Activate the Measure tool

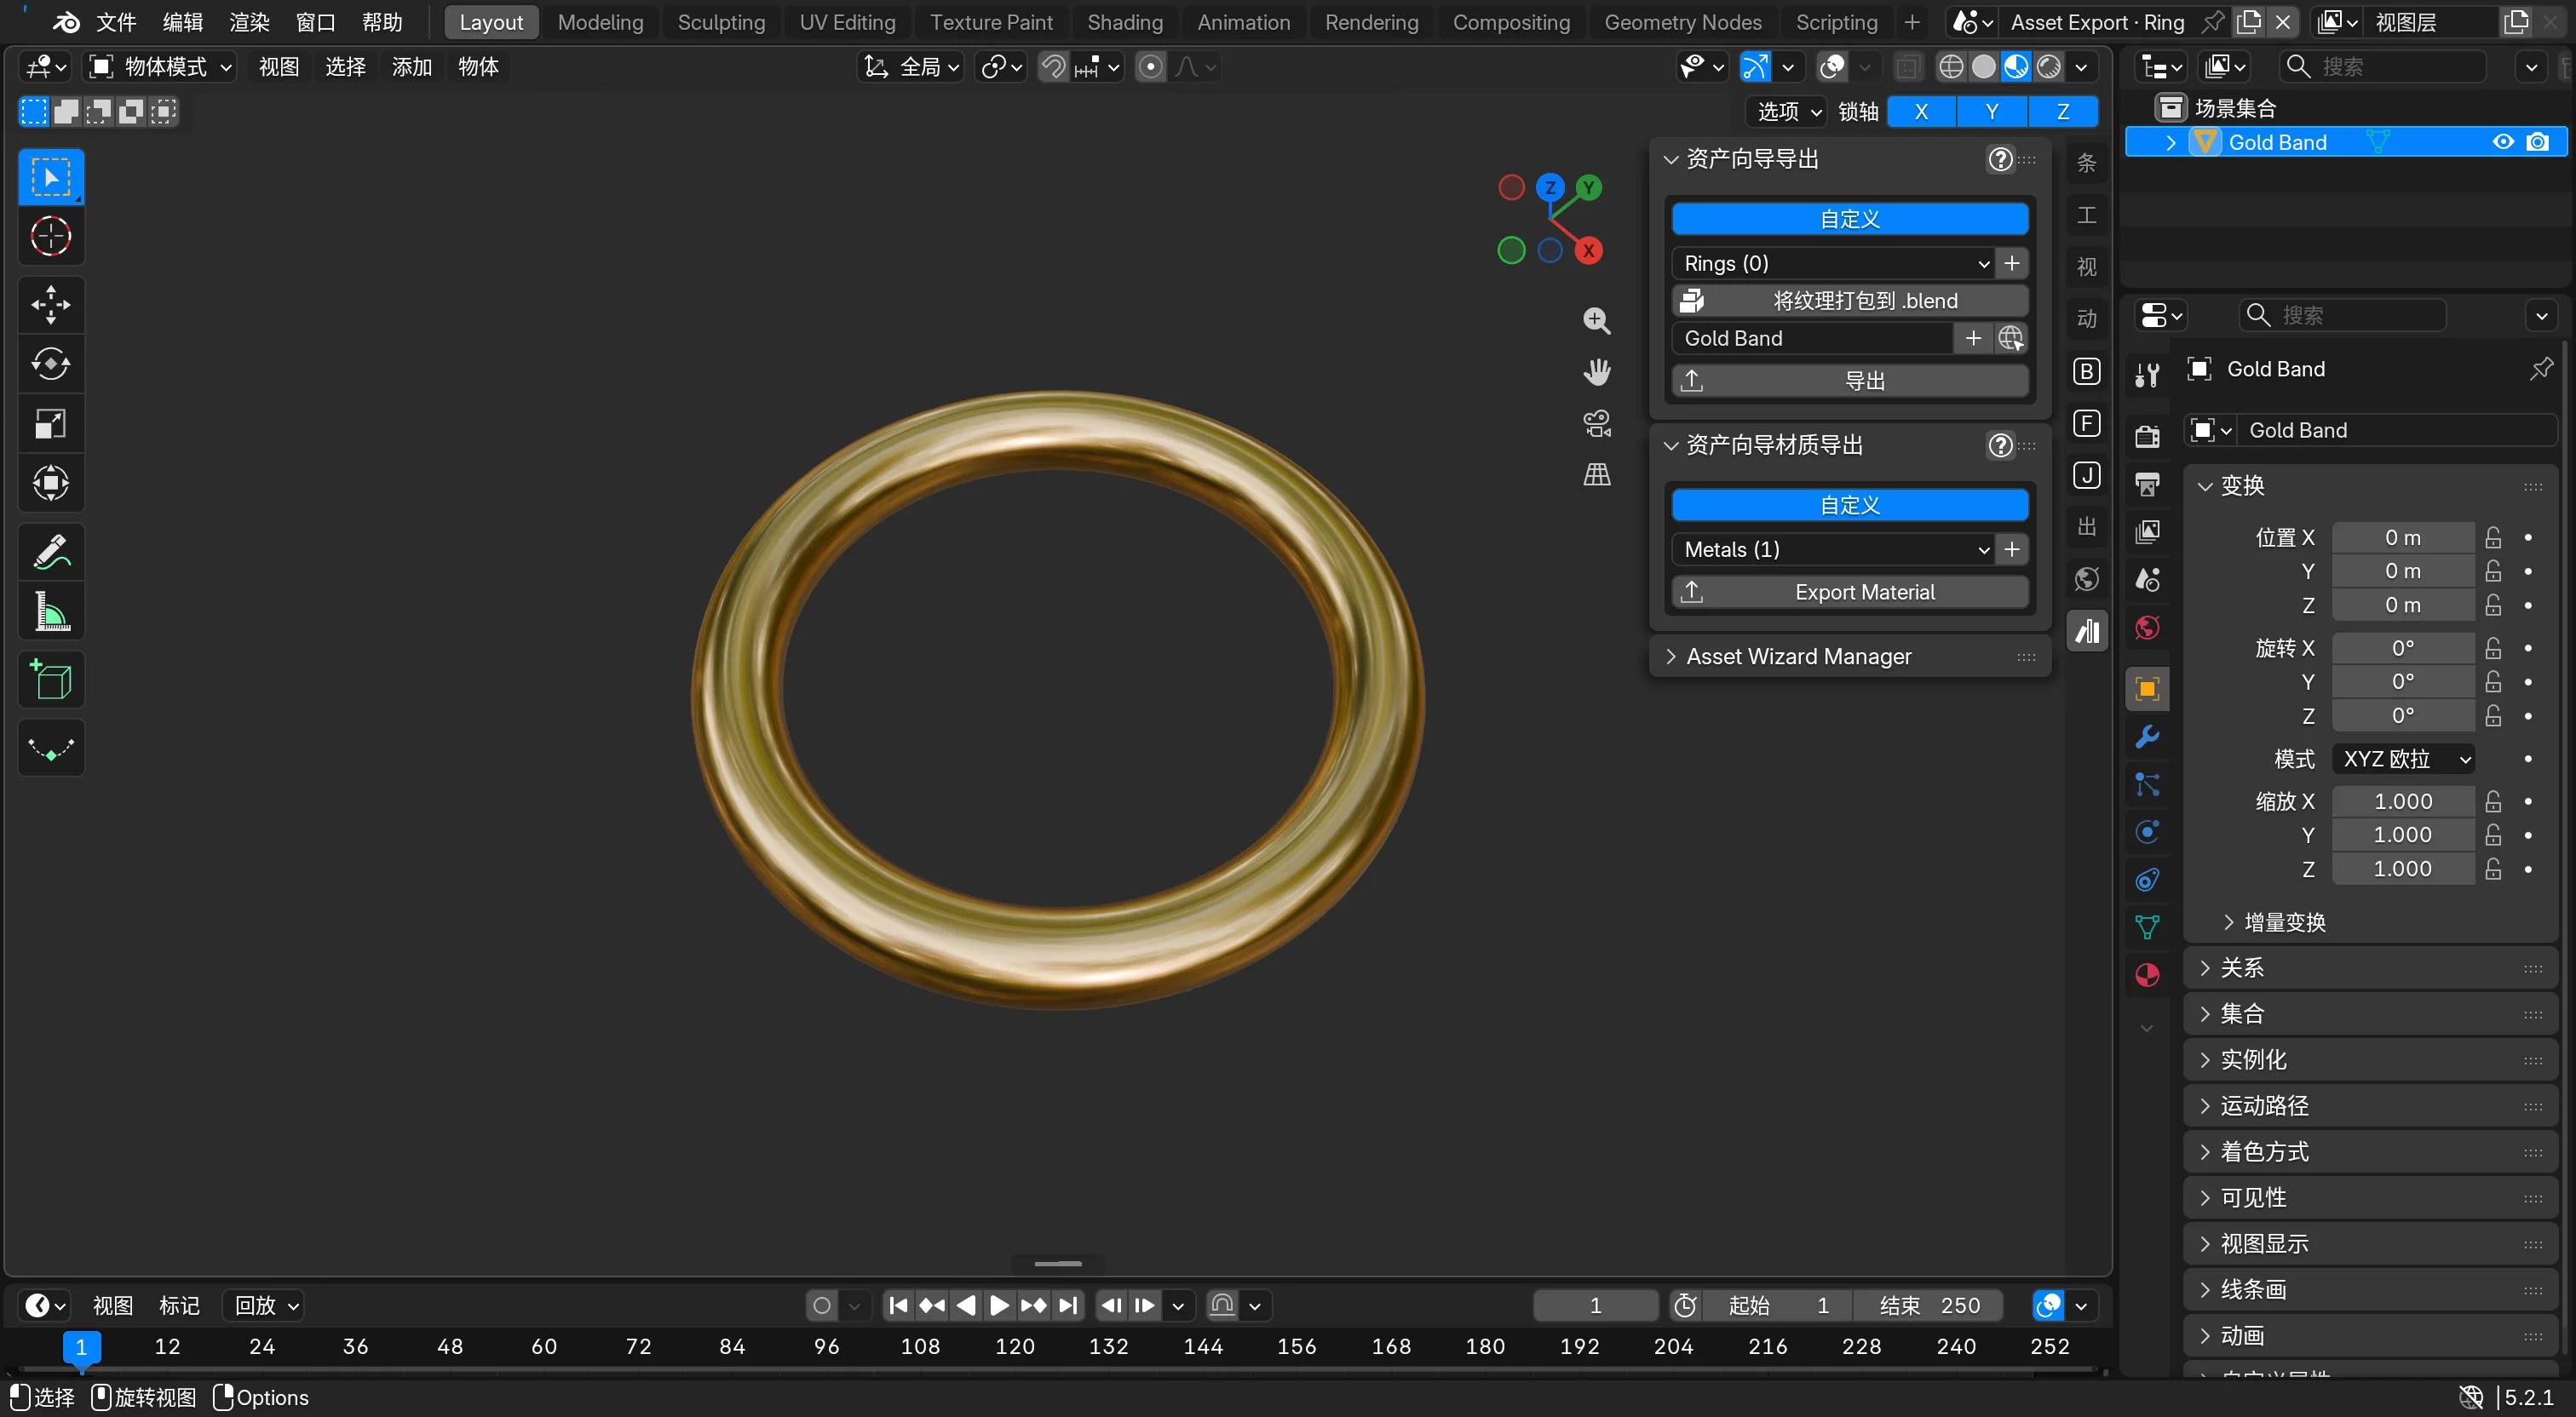pyautogui.click(x=51, y=612)
